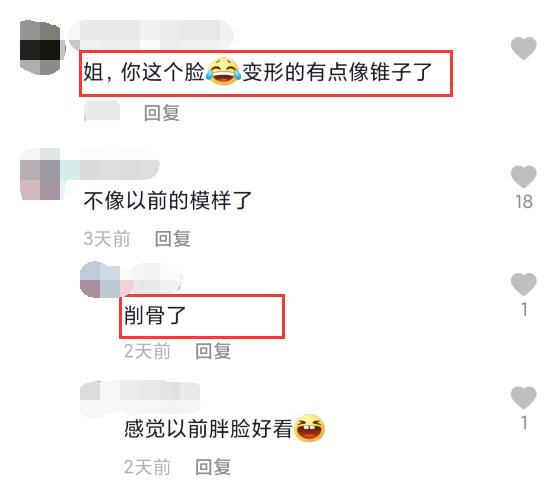
Task: Reply to the first comment about 锥子
Action: pyautogui.click(x=162, y=113)
